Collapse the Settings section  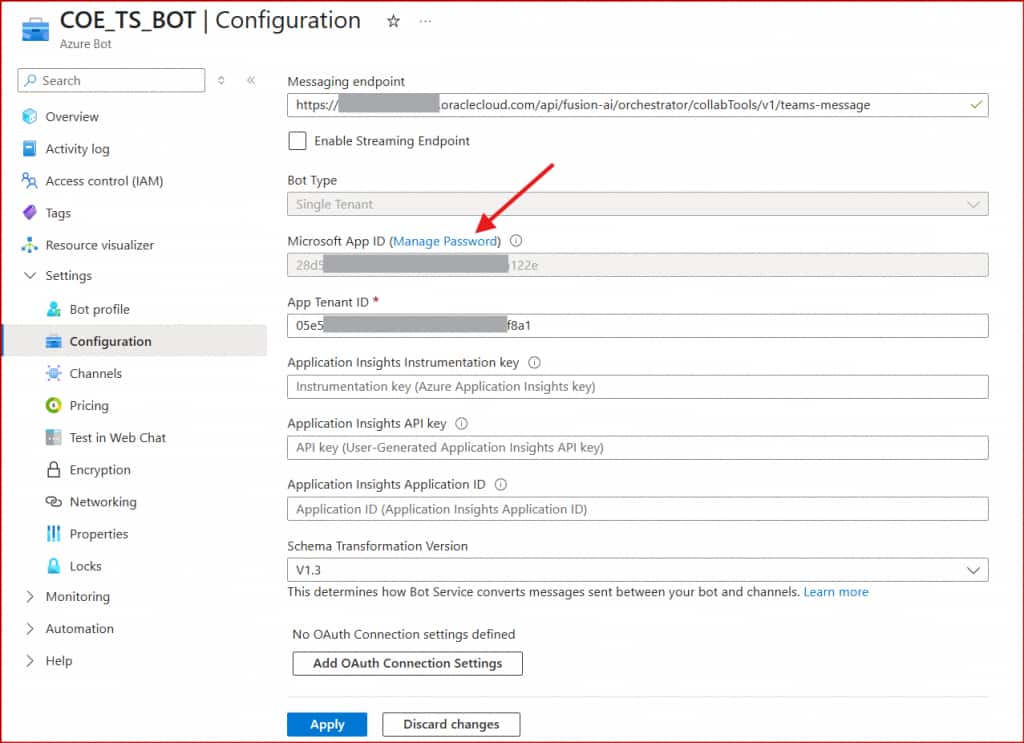tap(30, 276)
